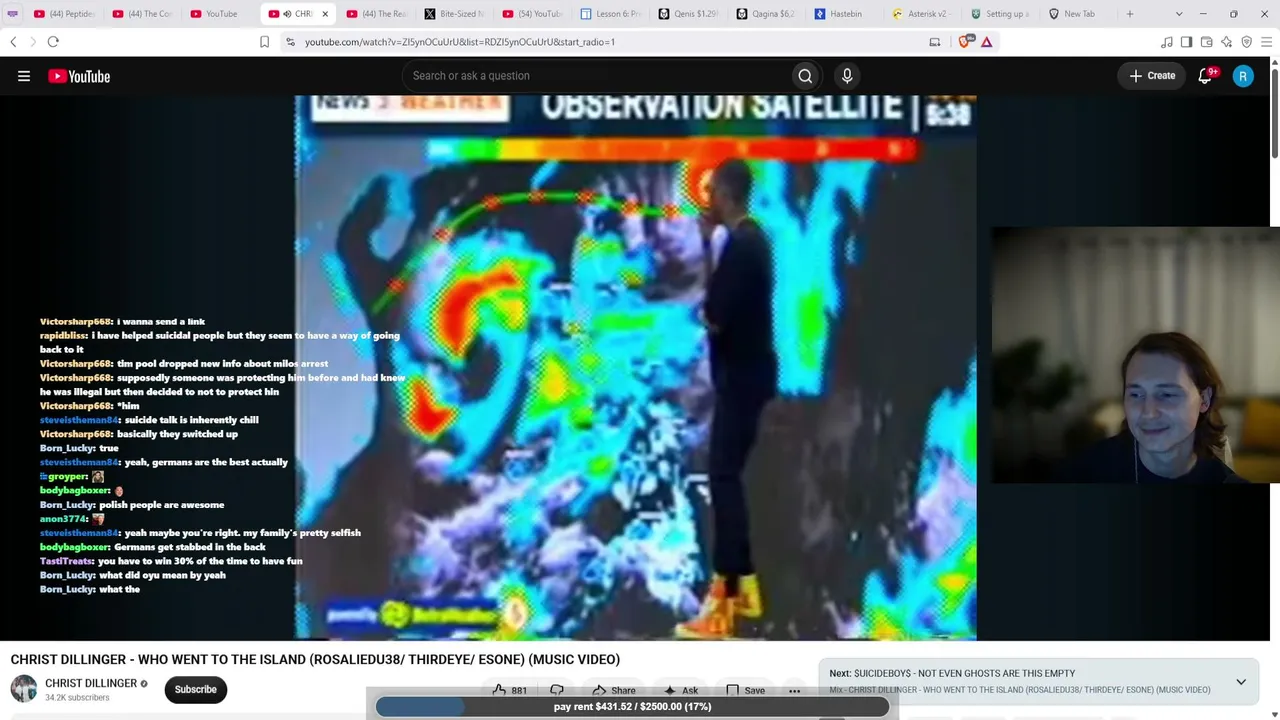Viewport: 1280px width, 720px height.
Task: Bookmark this page in address bar
Action: pos(264,42)
